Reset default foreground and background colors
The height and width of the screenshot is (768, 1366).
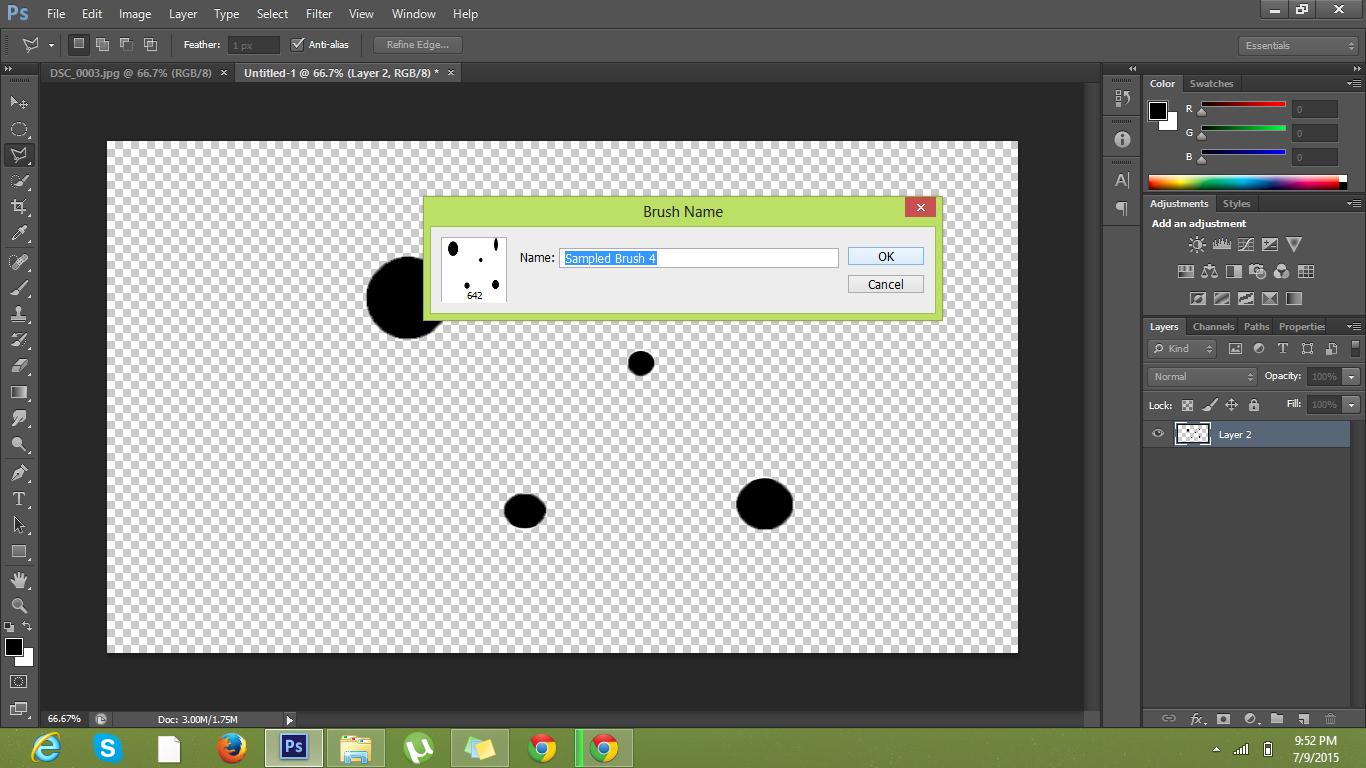tap(9, 626)
